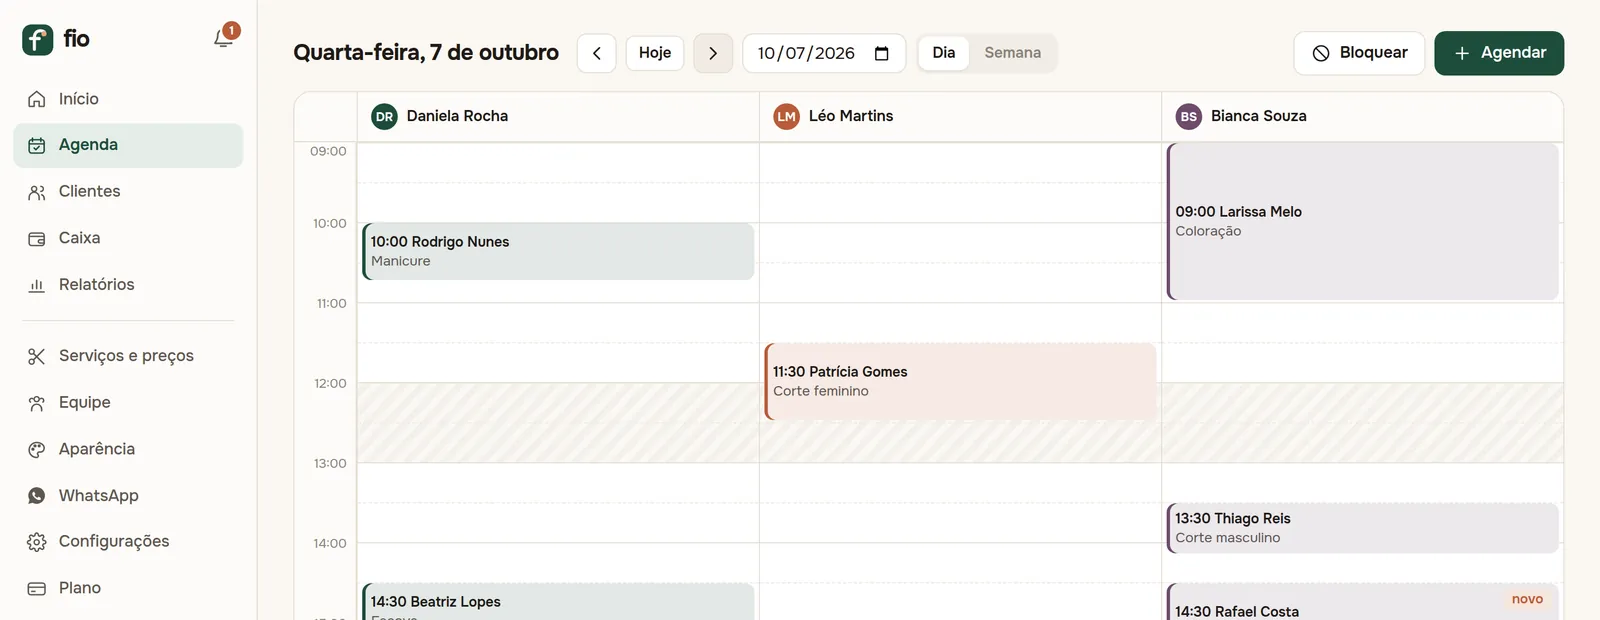
Task: Click Bianca Souza's BS avatar
Action: click(1189, 117)
